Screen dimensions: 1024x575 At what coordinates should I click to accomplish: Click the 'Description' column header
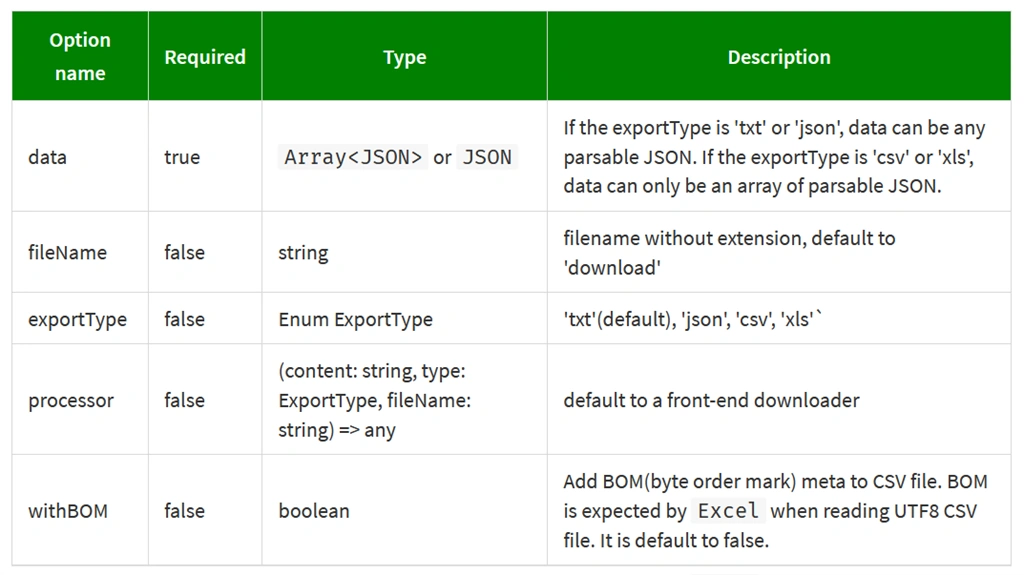pos(779,56)
